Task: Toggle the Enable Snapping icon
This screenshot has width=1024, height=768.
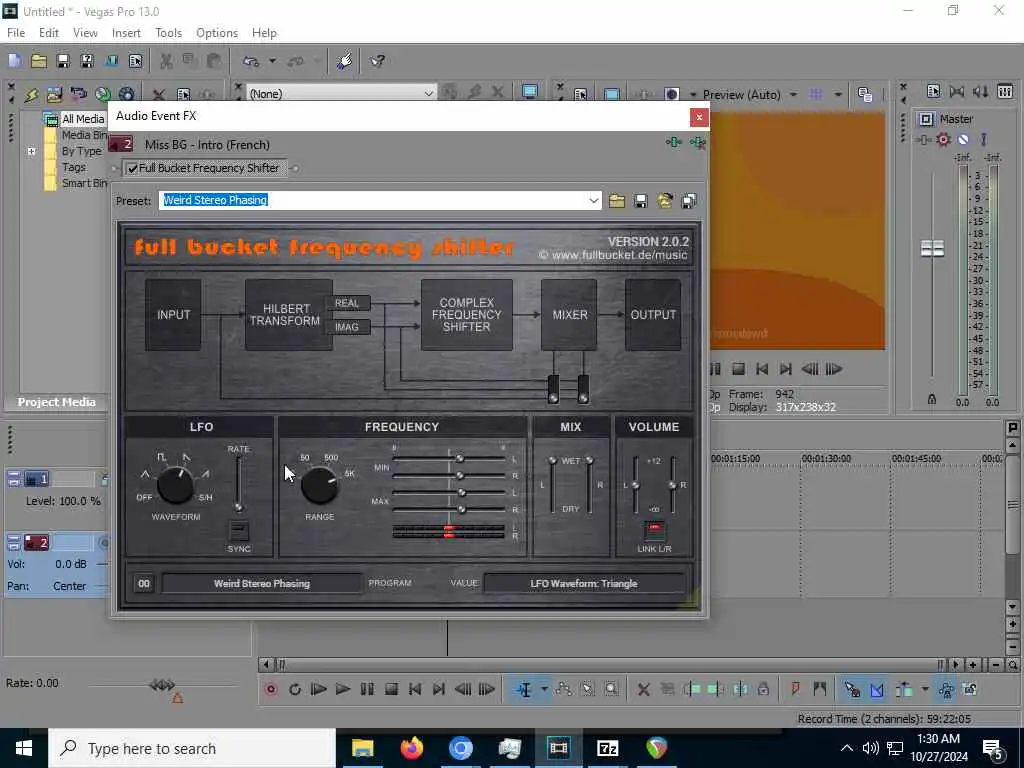Action: pos(852,689)
